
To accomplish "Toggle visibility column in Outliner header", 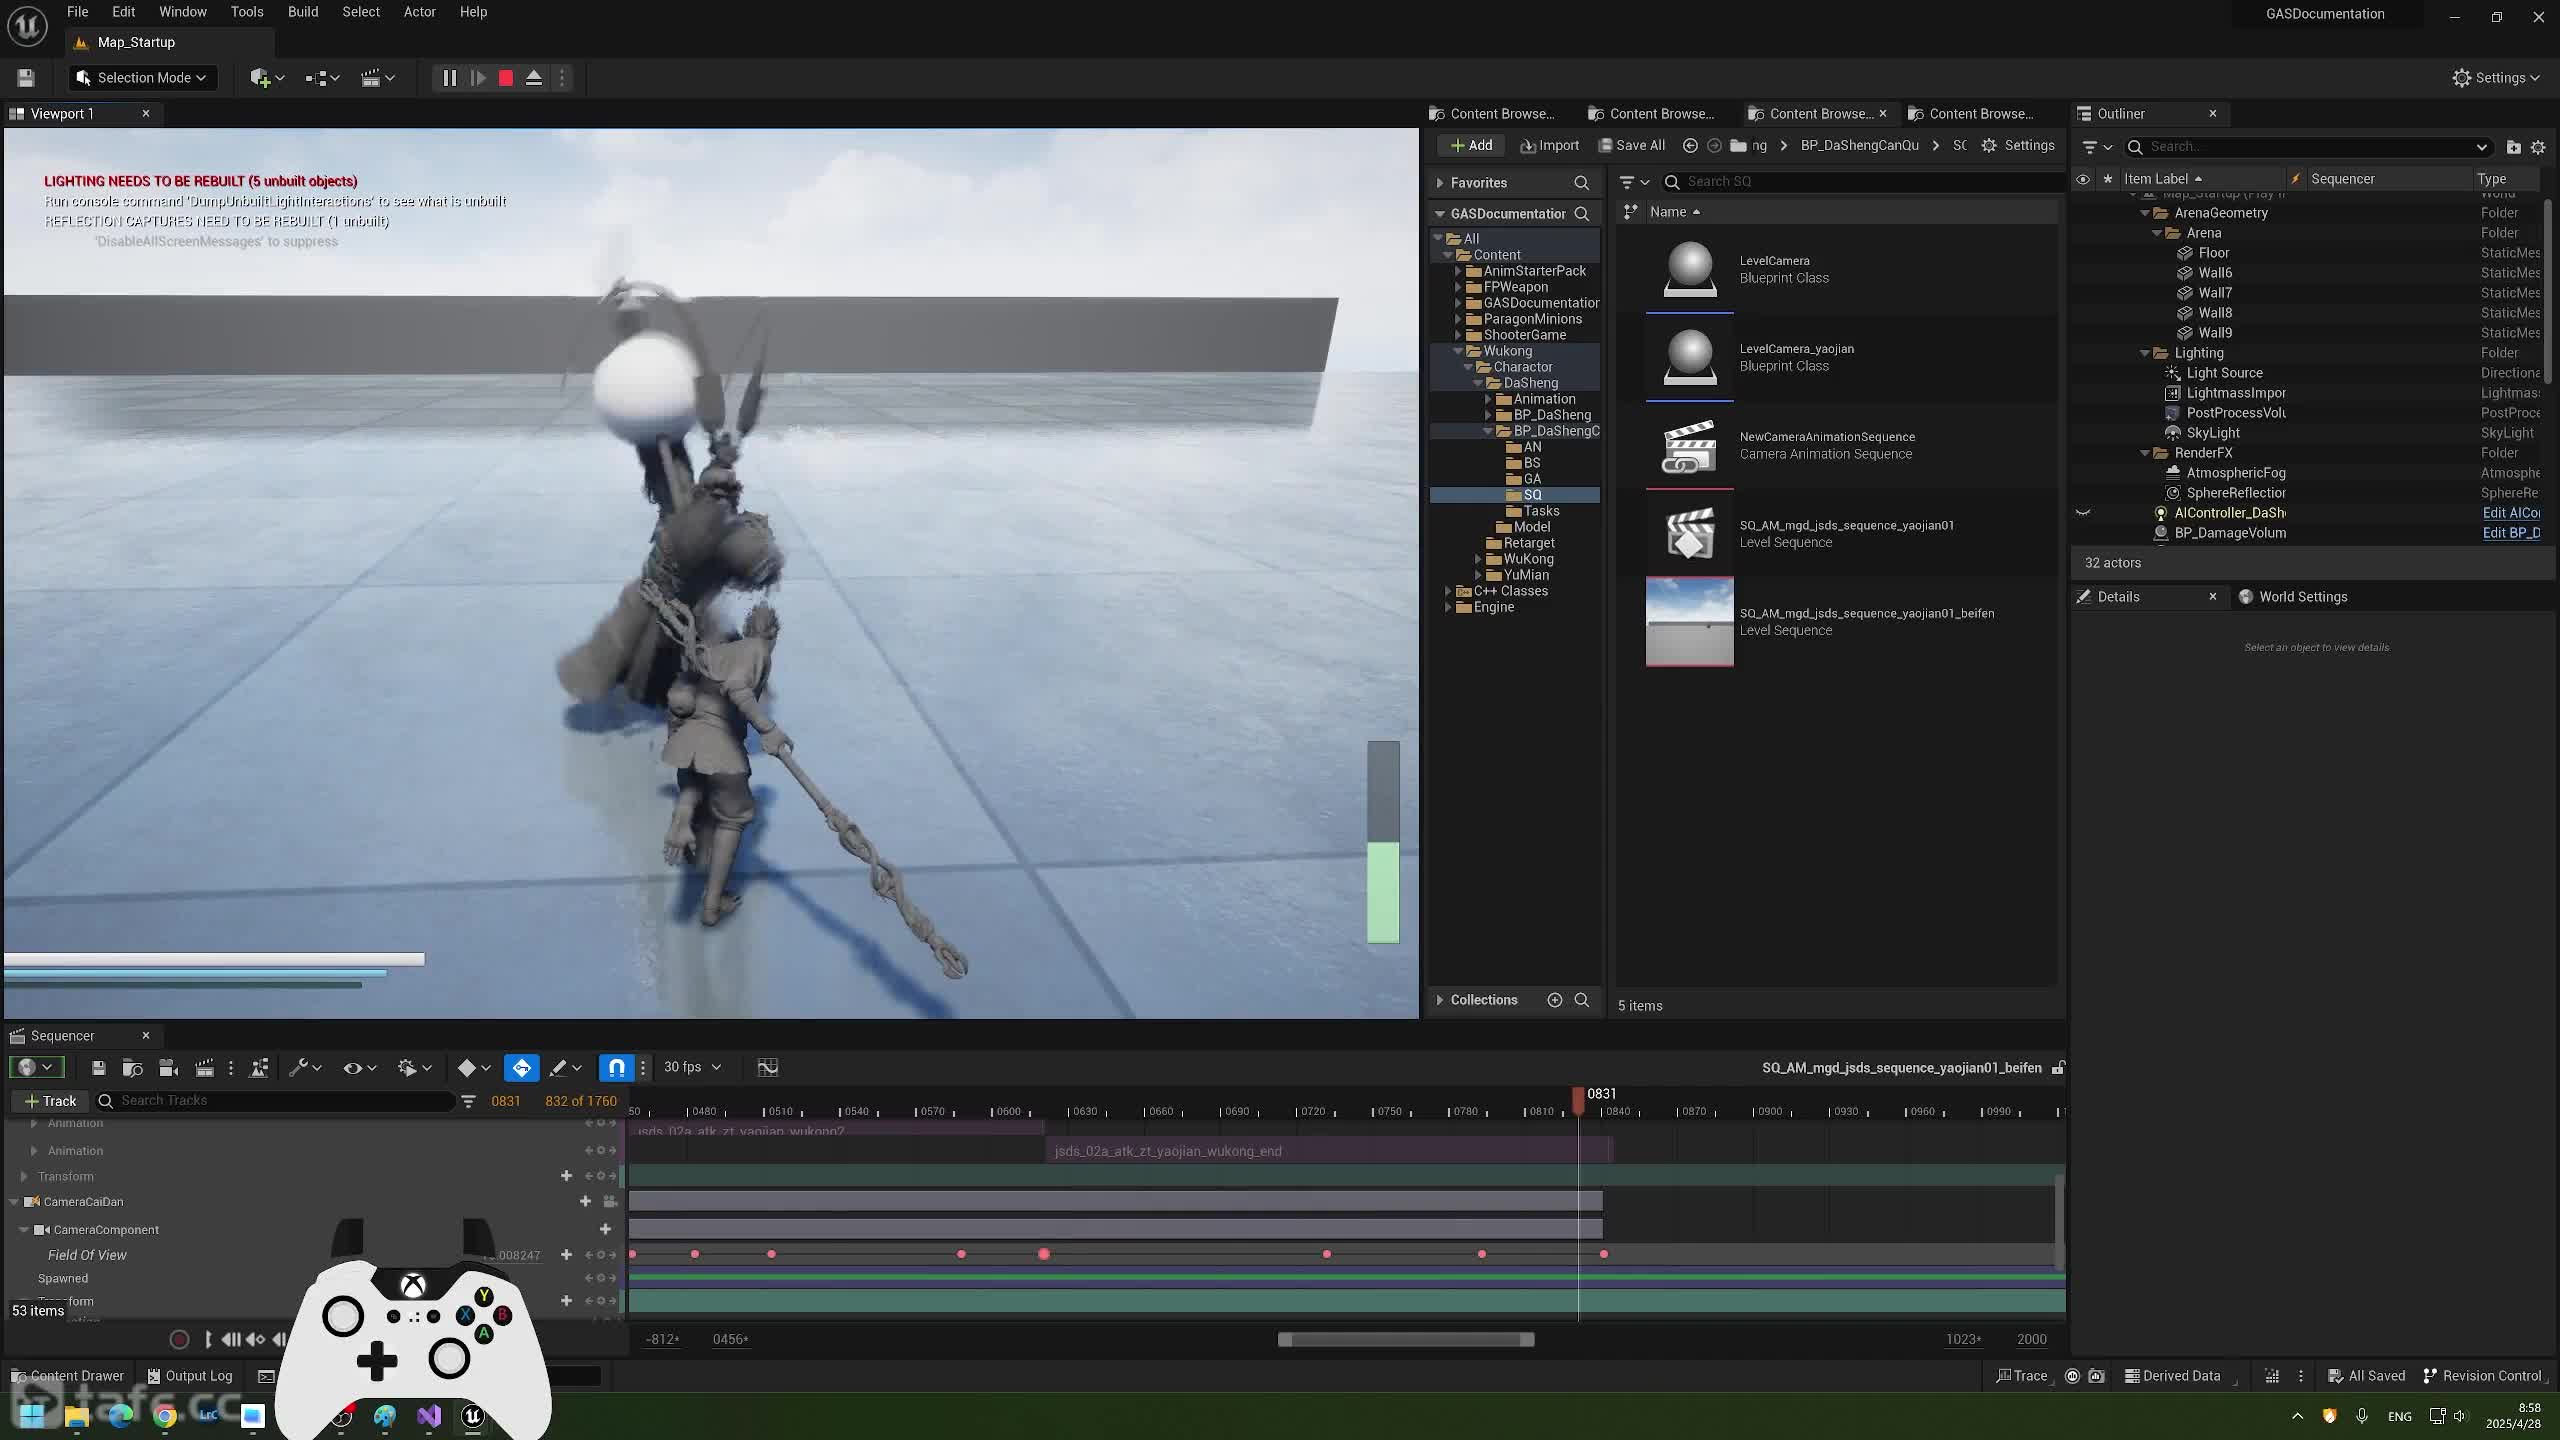I will tap(2083, 179).
